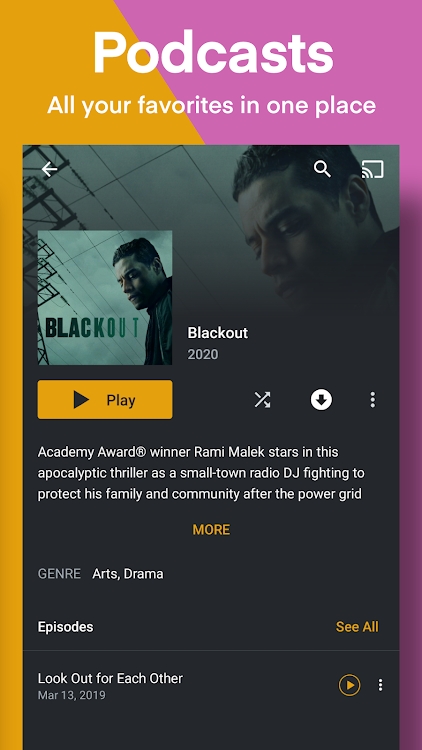Open the Look Out for Each Other title
Viewport: 422px width, 750px height.
coord(111,678)
